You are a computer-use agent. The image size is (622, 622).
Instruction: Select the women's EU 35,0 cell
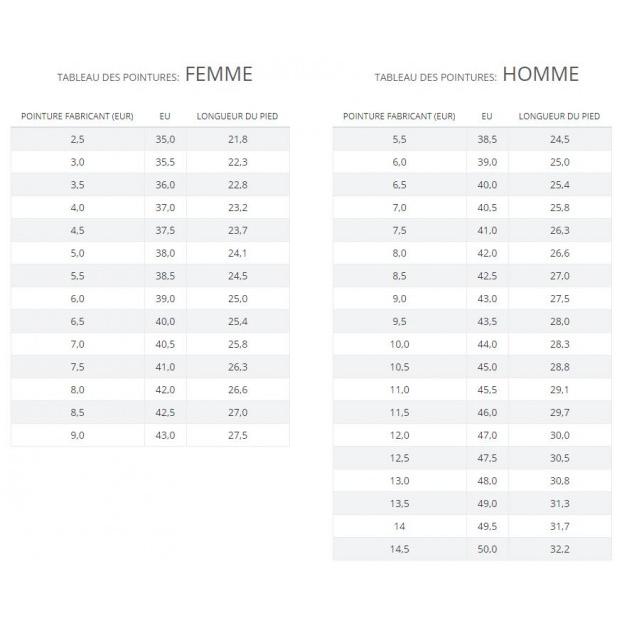[165, 139]
